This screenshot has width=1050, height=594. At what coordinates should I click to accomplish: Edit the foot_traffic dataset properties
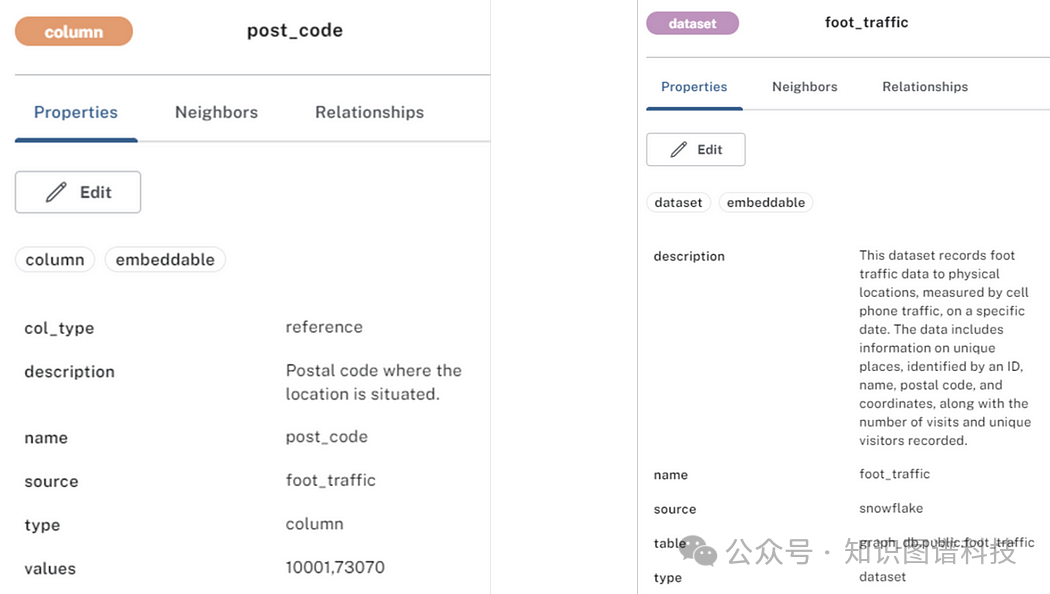pyautogui.click(x=696, y=149)
